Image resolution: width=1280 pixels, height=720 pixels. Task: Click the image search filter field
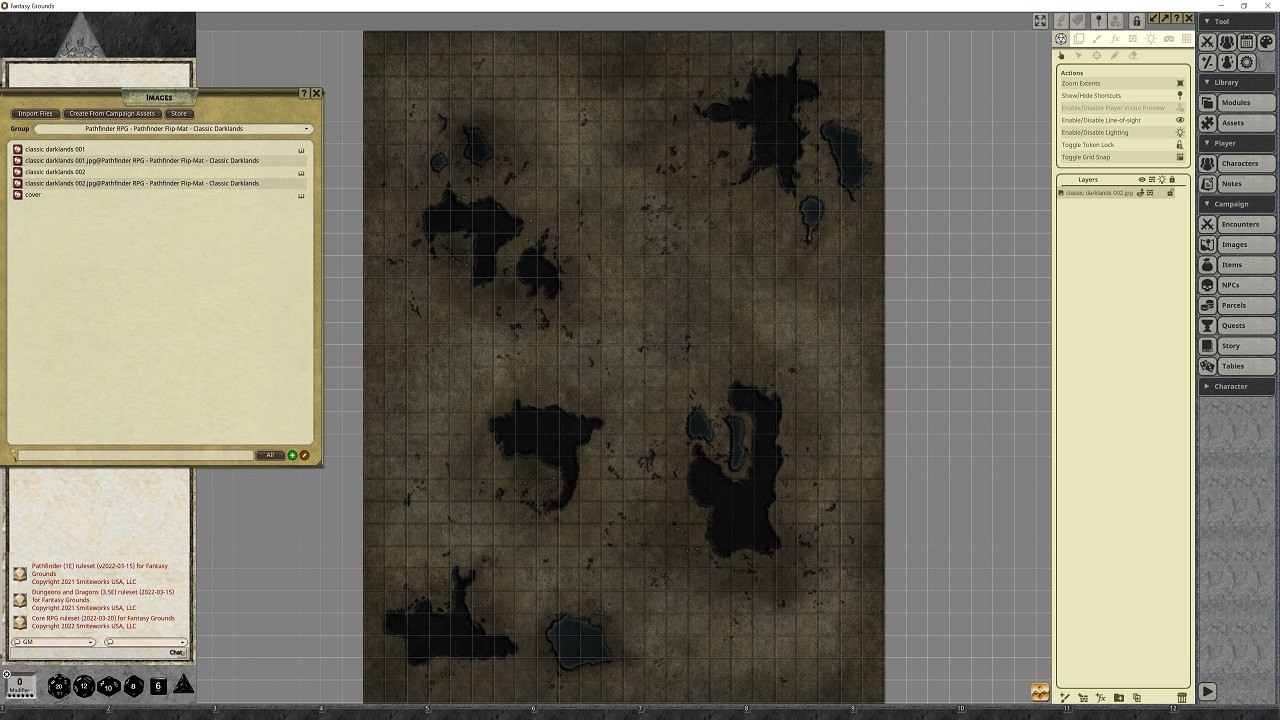(135, 455)
